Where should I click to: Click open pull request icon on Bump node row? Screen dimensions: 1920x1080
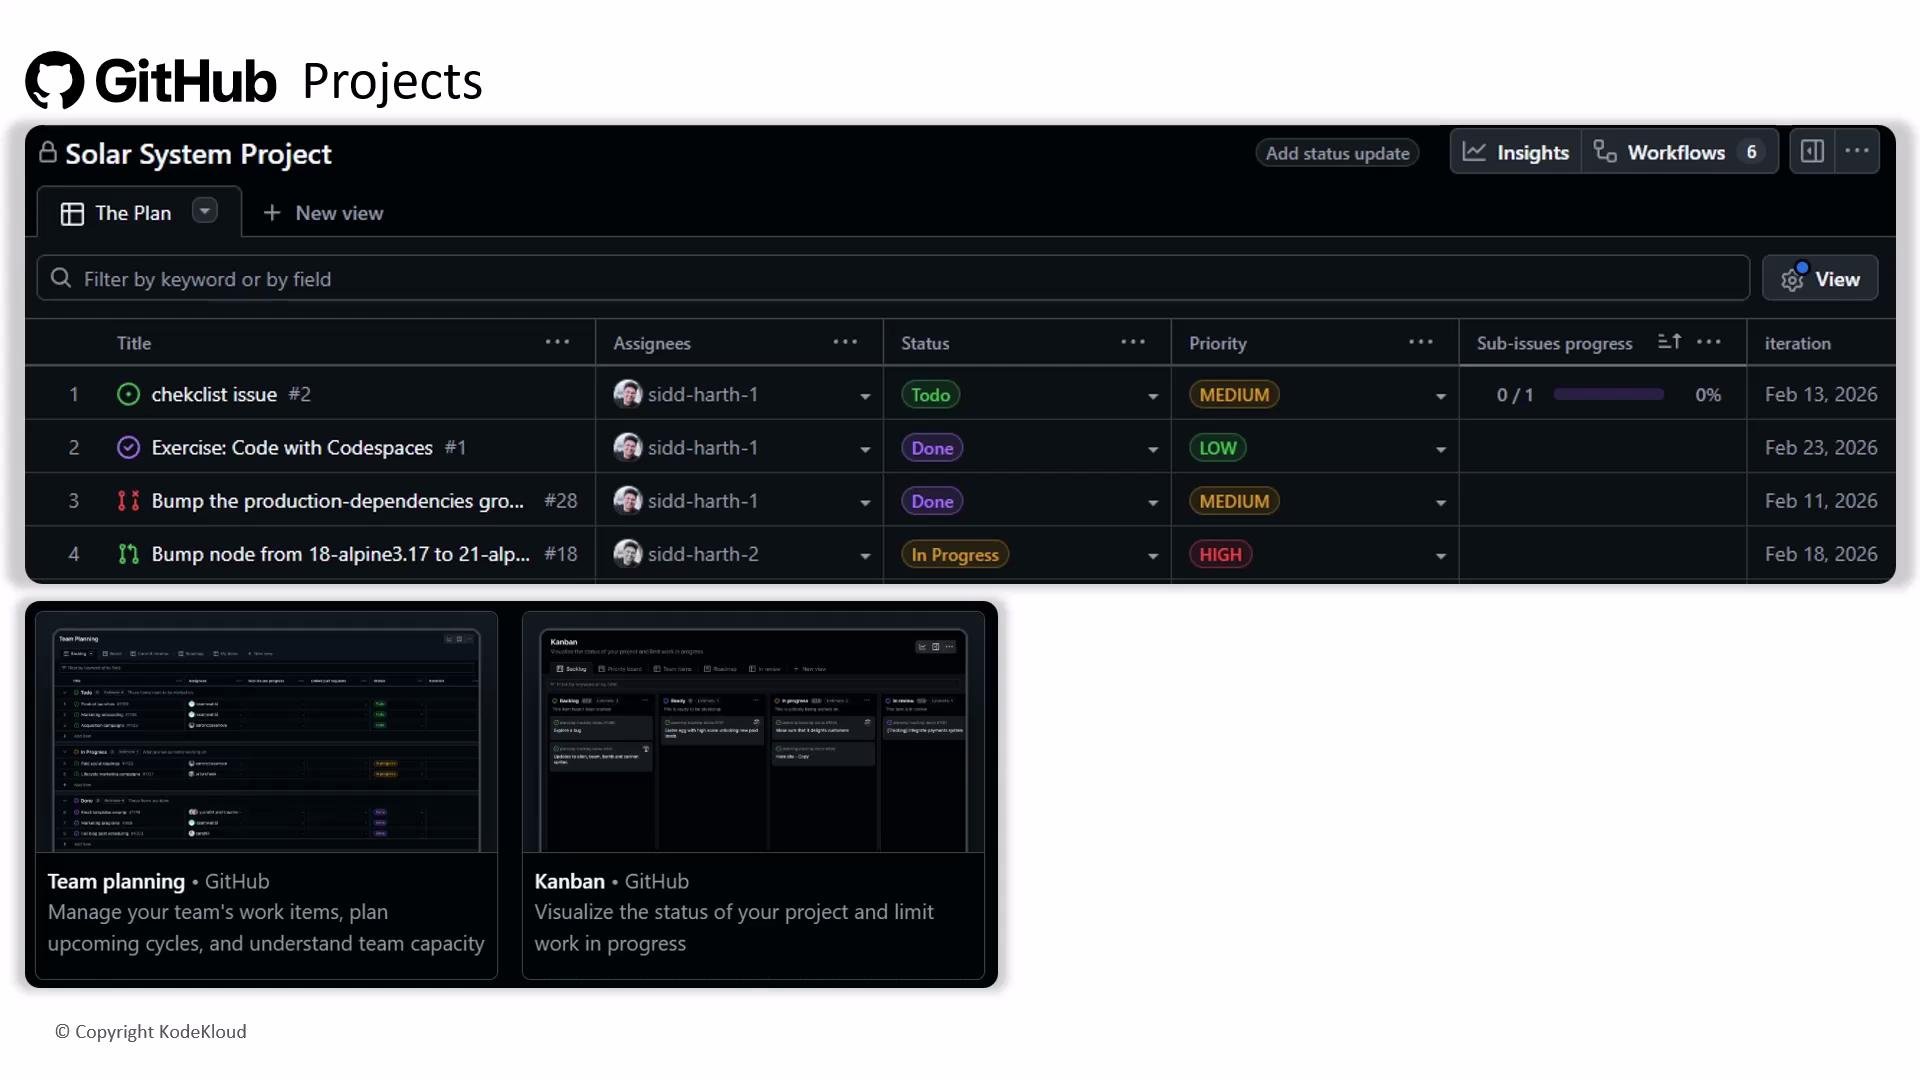pyautogui.click(x=128, y=553)
